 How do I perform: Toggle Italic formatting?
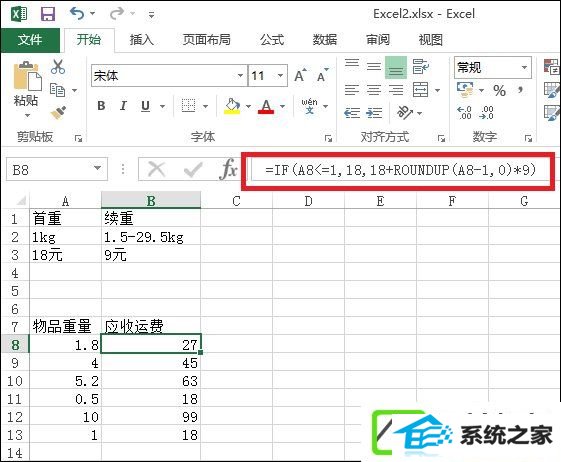tap(123, 106)
